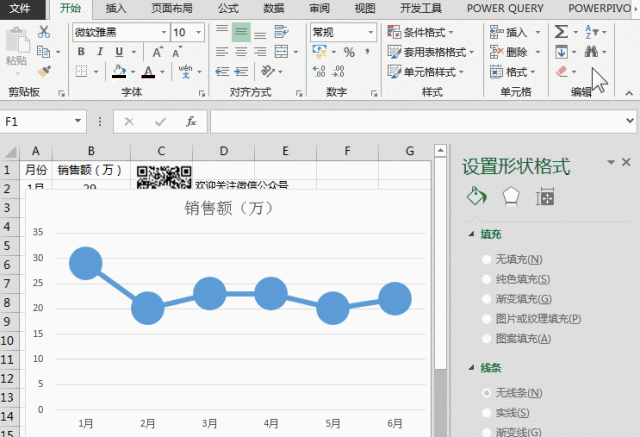Align text left

(x=222, y=52)
